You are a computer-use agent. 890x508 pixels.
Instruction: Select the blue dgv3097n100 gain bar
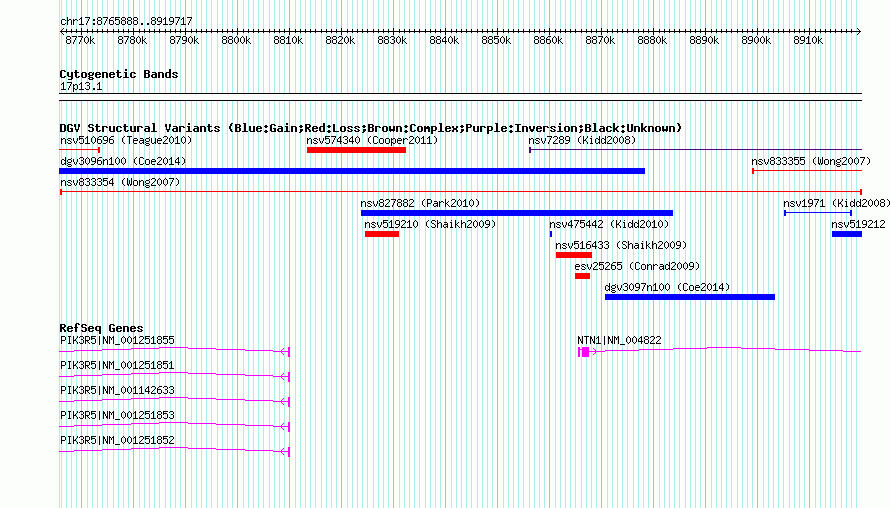(x=690, y=297)
